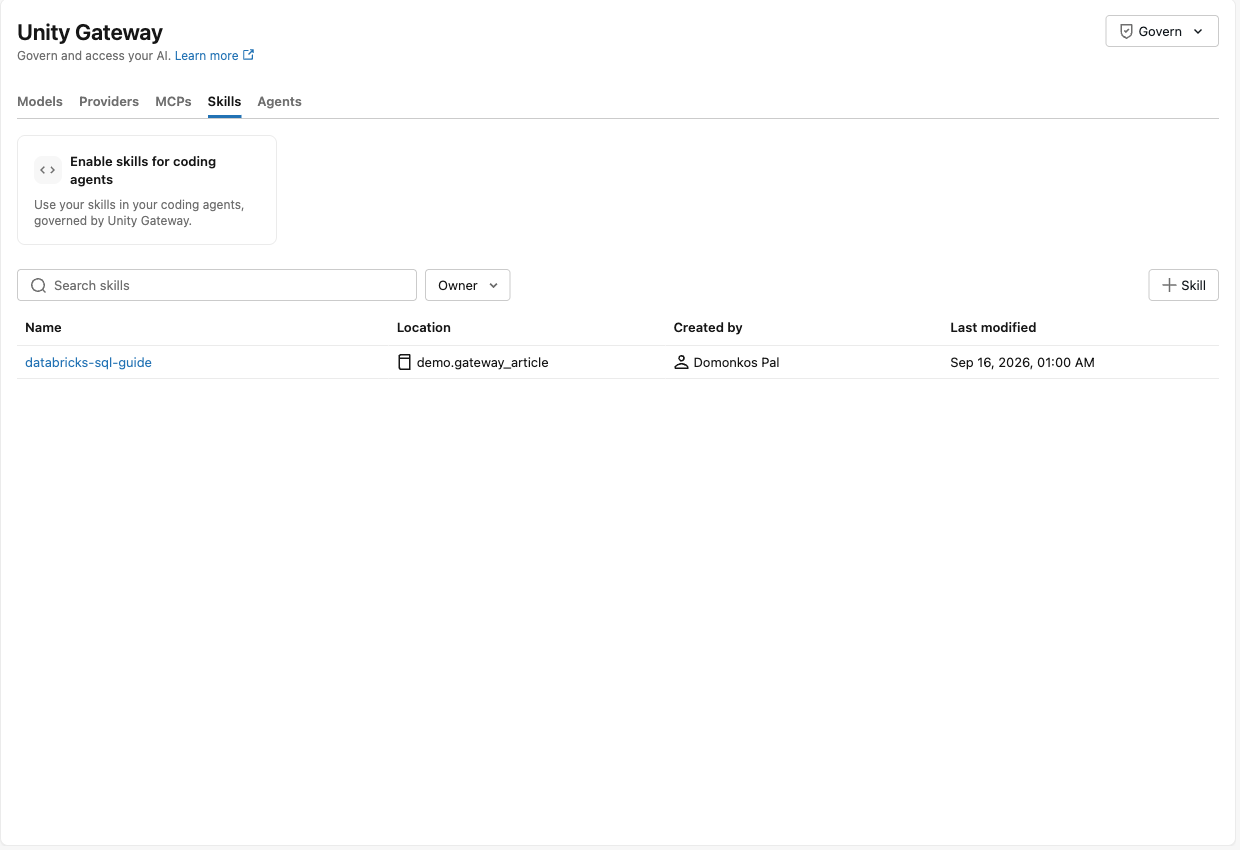Click the chevron arrow in Govern button
Screen dimensions: 1240x850
coord(1199,31)
